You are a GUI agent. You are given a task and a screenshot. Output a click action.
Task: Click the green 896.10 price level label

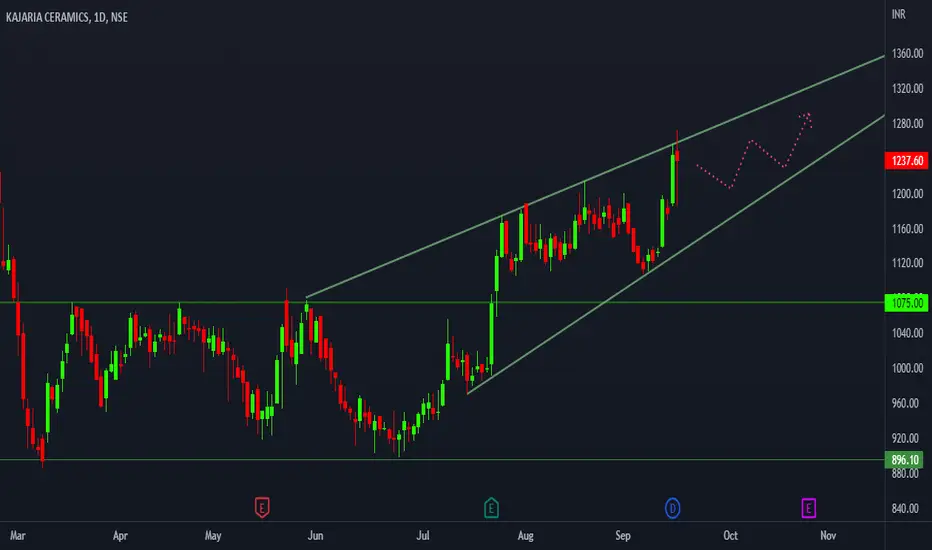[904, 460]
